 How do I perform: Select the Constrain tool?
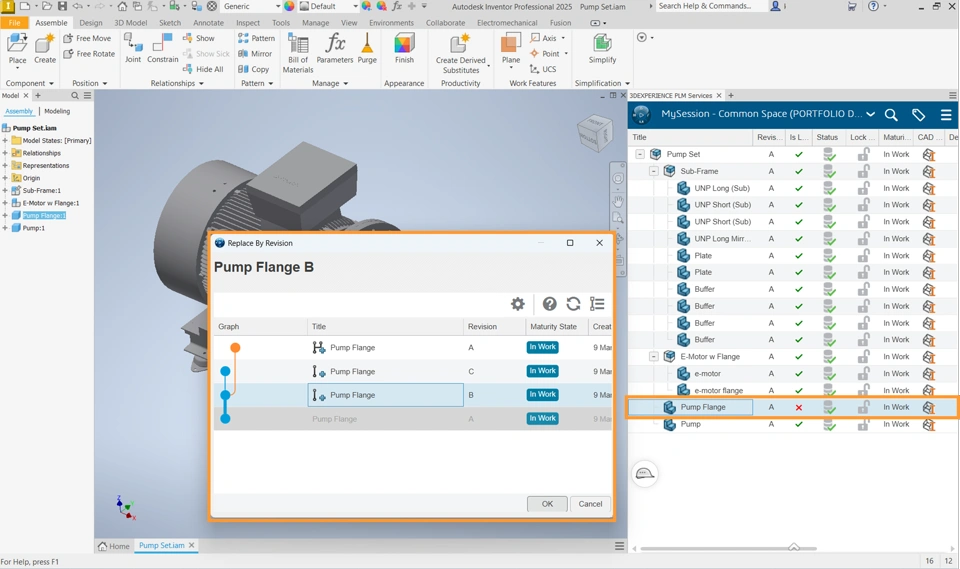162,48
